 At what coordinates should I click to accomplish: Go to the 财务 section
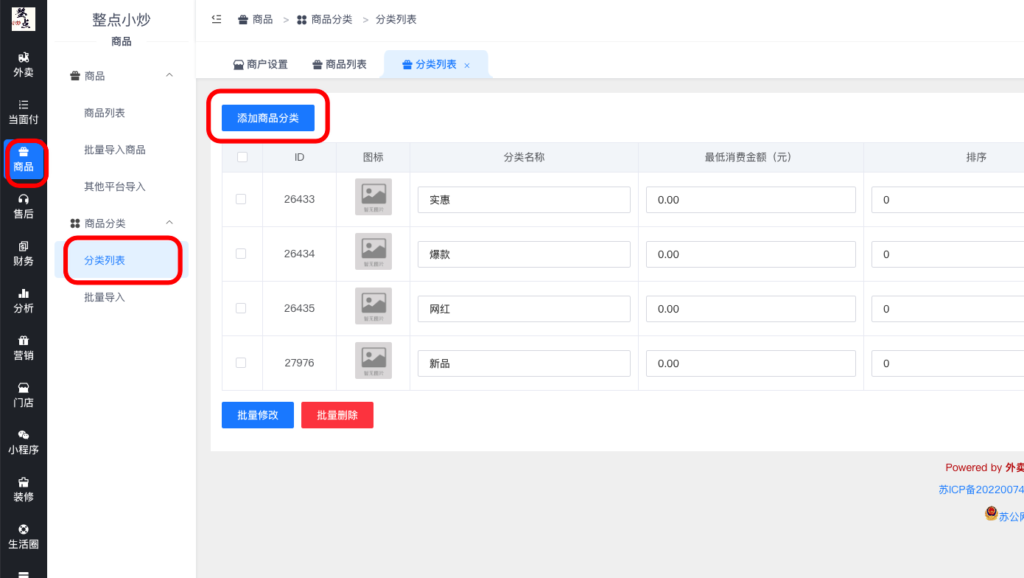(x=23, y=256)
